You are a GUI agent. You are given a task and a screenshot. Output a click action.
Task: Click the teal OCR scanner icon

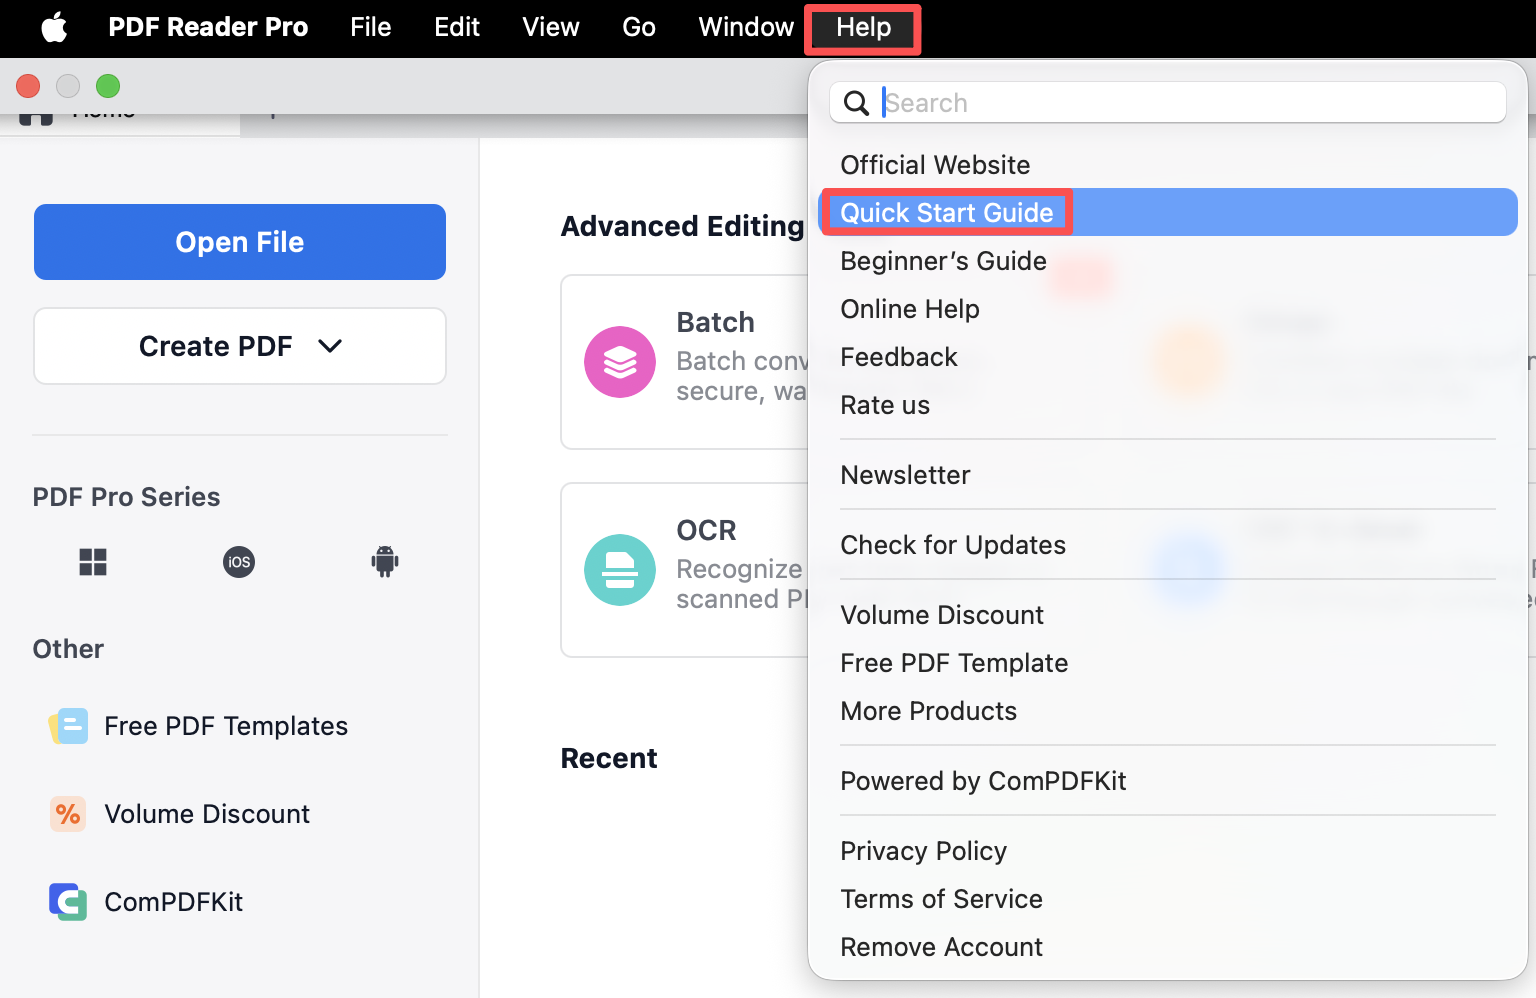(x=620, y=570)
